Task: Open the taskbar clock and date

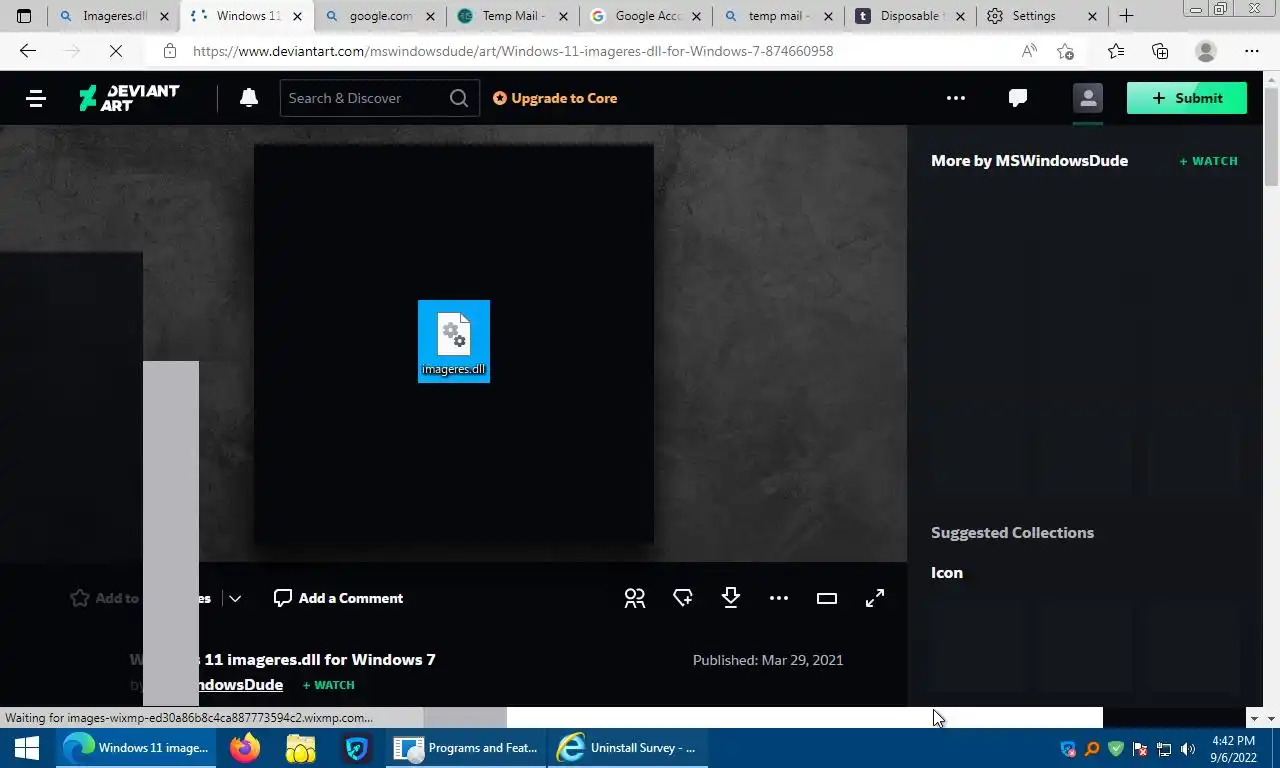Action: click(x=1233, y=749)
